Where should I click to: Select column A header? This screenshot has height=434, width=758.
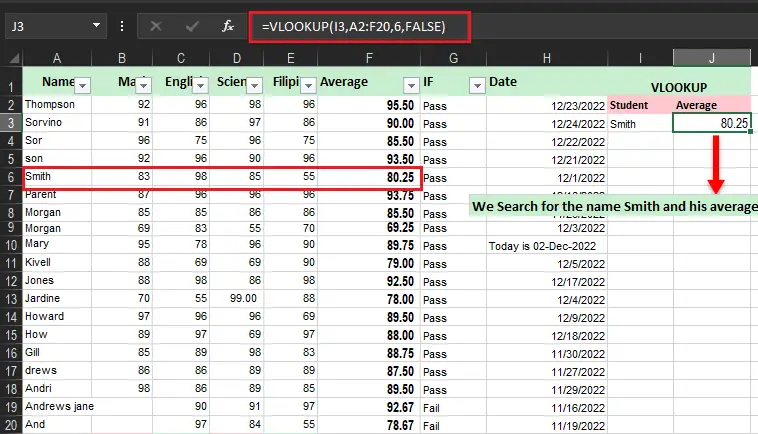point(57,58)
